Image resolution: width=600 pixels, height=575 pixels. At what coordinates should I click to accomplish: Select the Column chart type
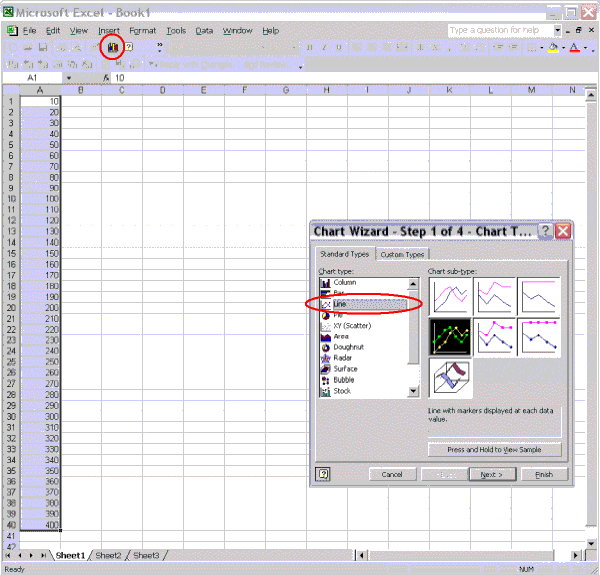click(343, 282)
